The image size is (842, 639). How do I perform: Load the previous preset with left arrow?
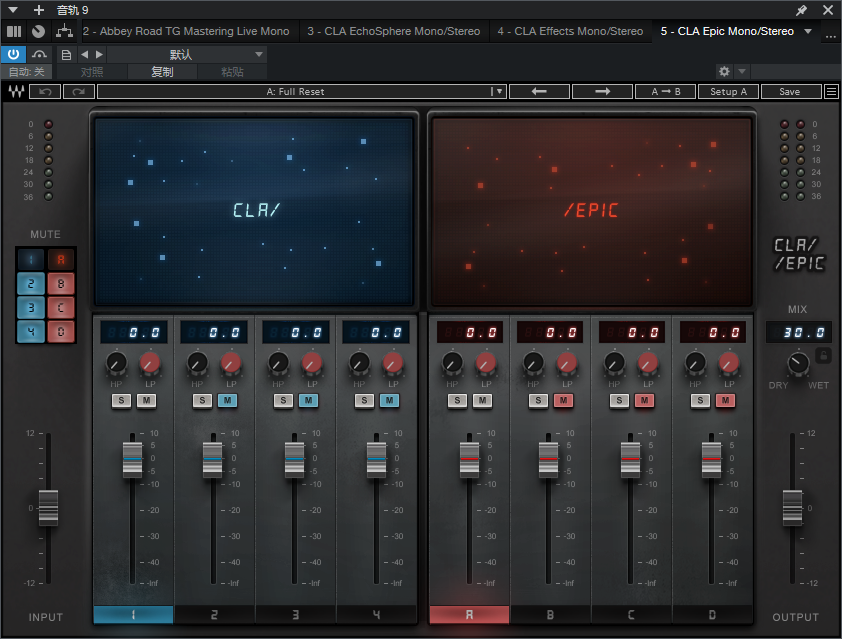pos(539,92)
